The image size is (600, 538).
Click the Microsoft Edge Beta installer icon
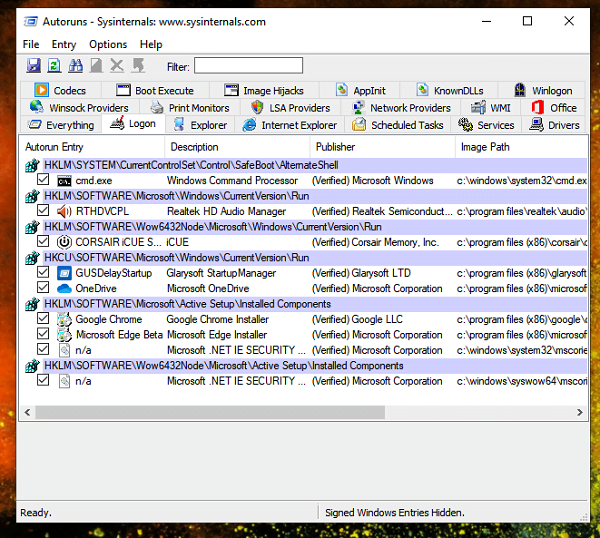[x=64, y=335]
